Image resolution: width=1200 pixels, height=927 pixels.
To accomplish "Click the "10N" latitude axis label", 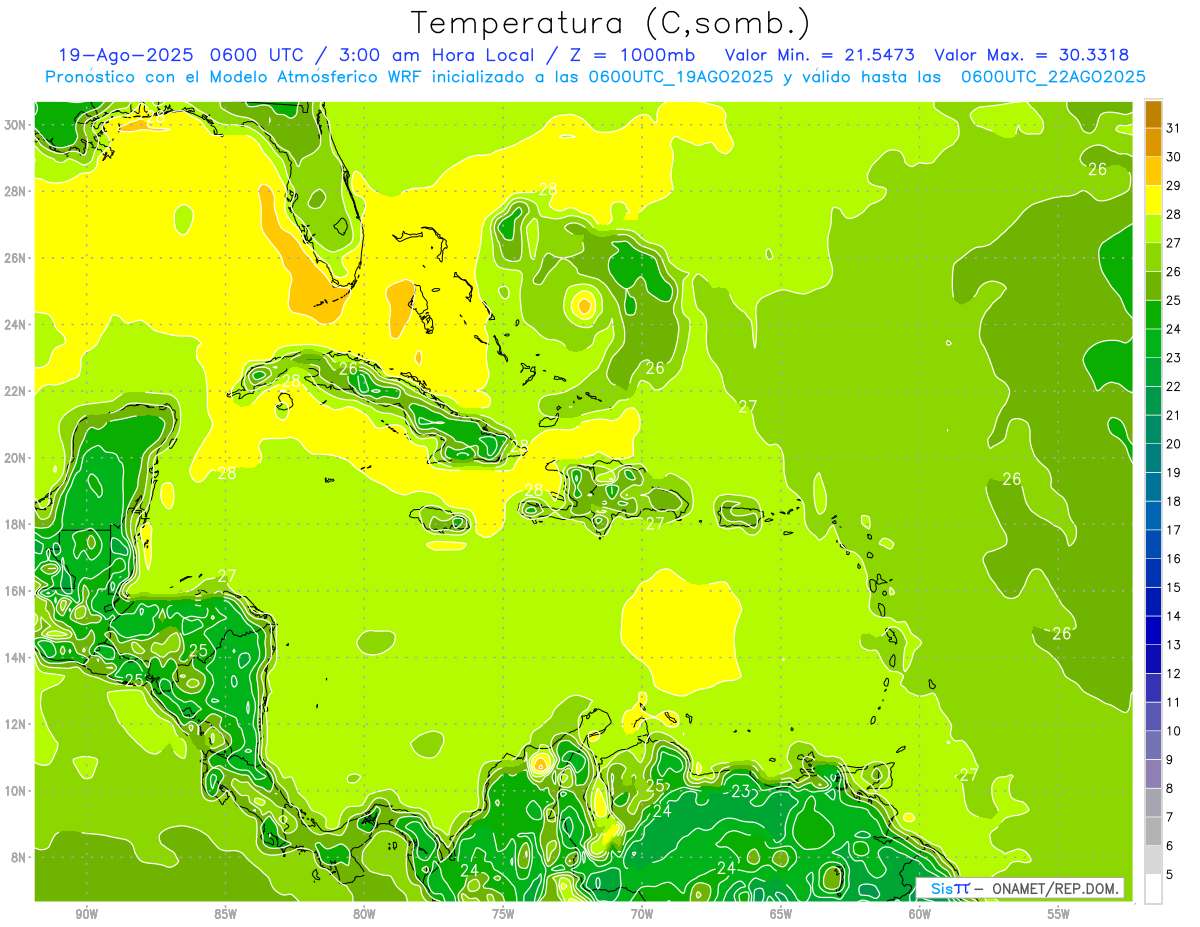I will pos(15,791).
